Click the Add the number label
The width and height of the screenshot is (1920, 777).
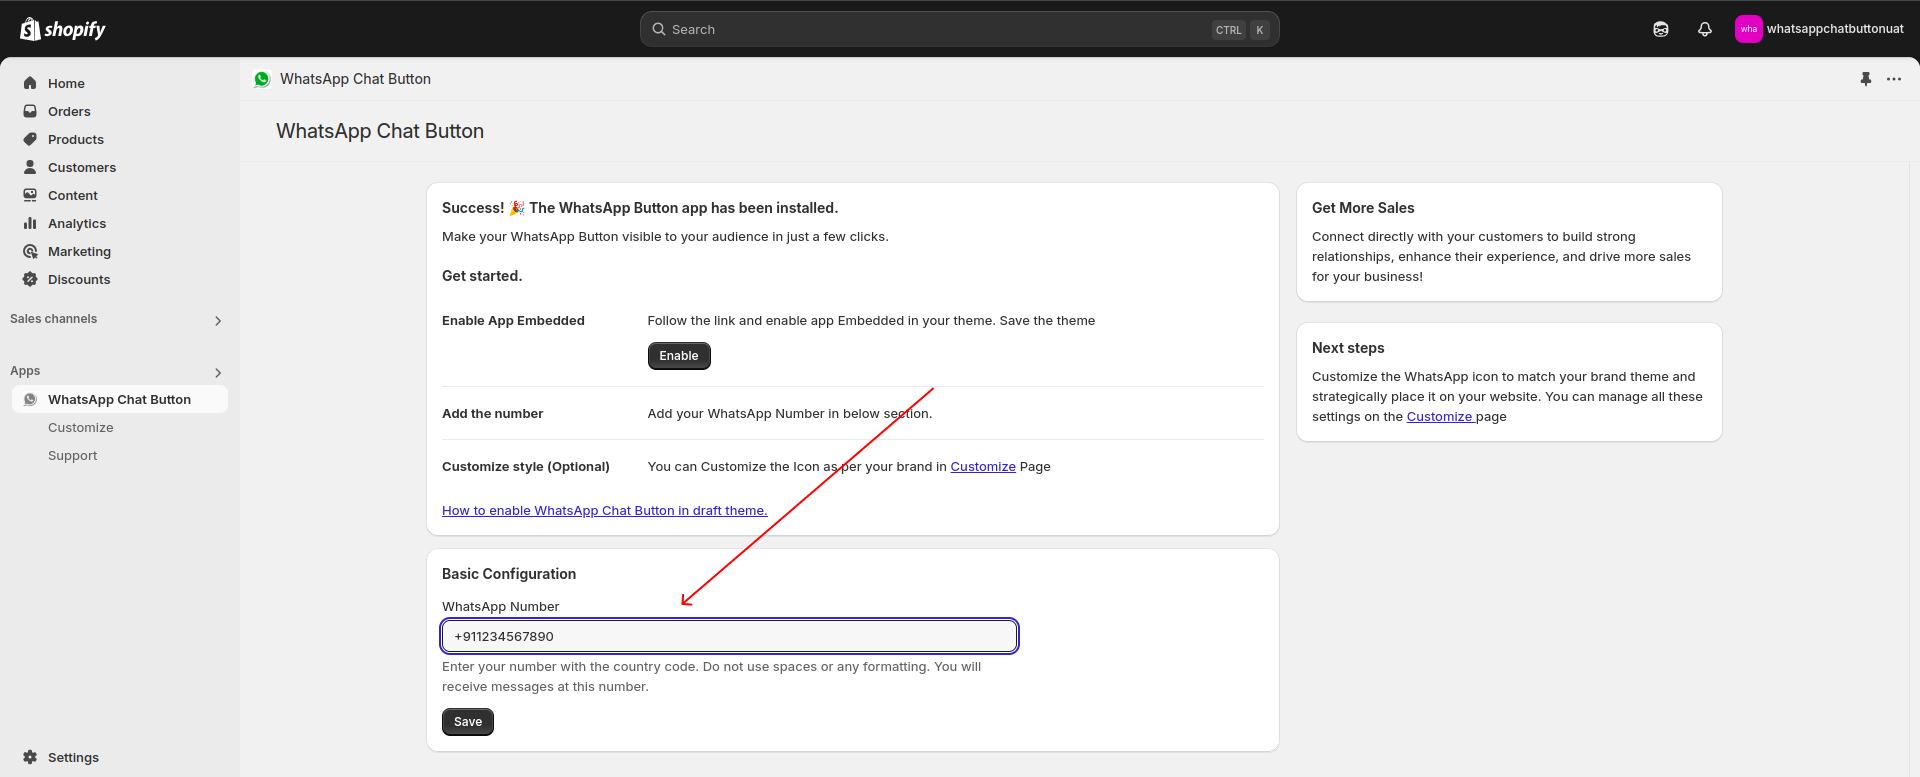point(492,414)
